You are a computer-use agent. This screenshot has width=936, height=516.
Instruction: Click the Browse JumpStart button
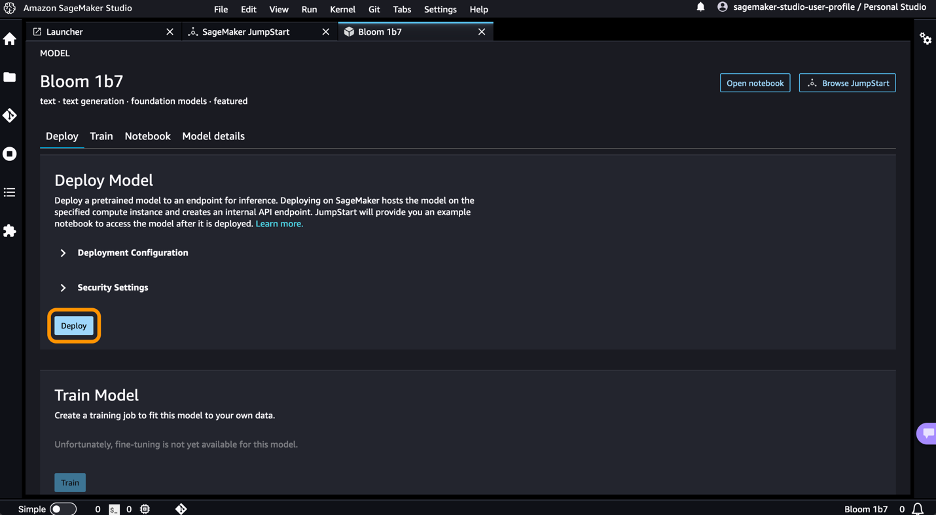[847, 83]
